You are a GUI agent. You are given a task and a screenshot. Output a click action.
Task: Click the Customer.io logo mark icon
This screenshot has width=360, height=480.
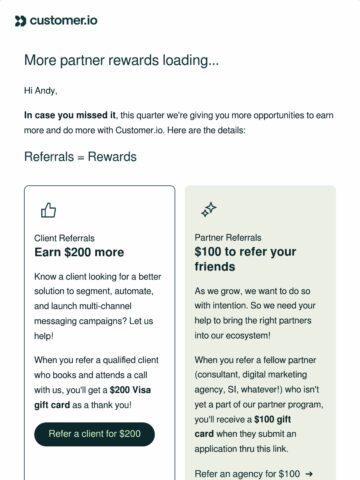(20, 21)
